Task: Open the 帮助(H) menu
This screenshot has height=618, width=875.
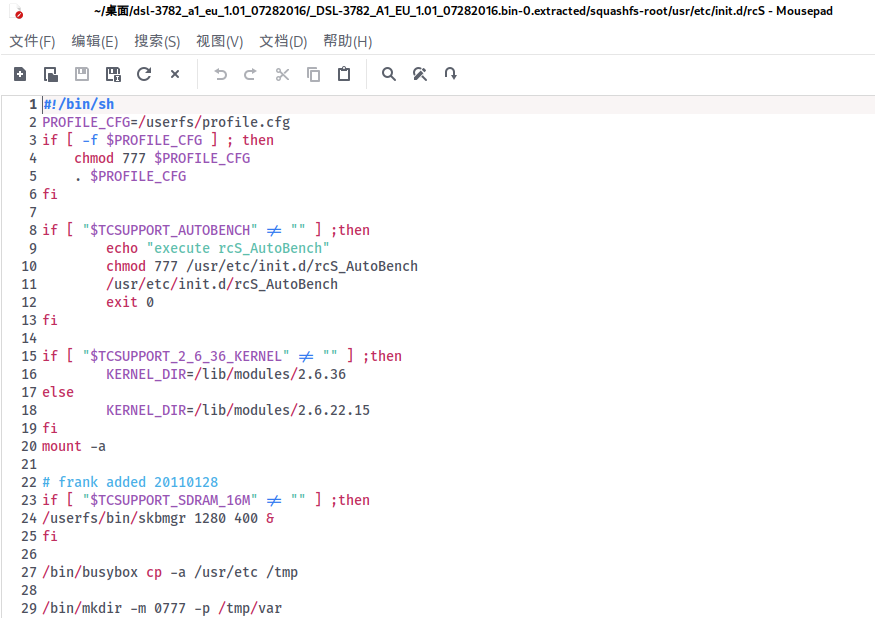Action: (348, 41)
